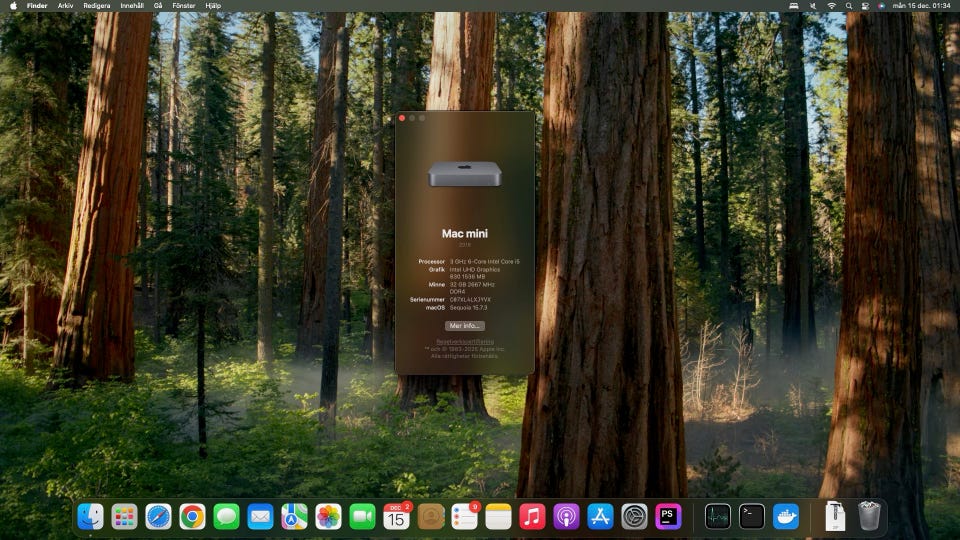Open the Regelverkscertifiering link
Viewport: 960px width, 540px height.
[464, 341]
